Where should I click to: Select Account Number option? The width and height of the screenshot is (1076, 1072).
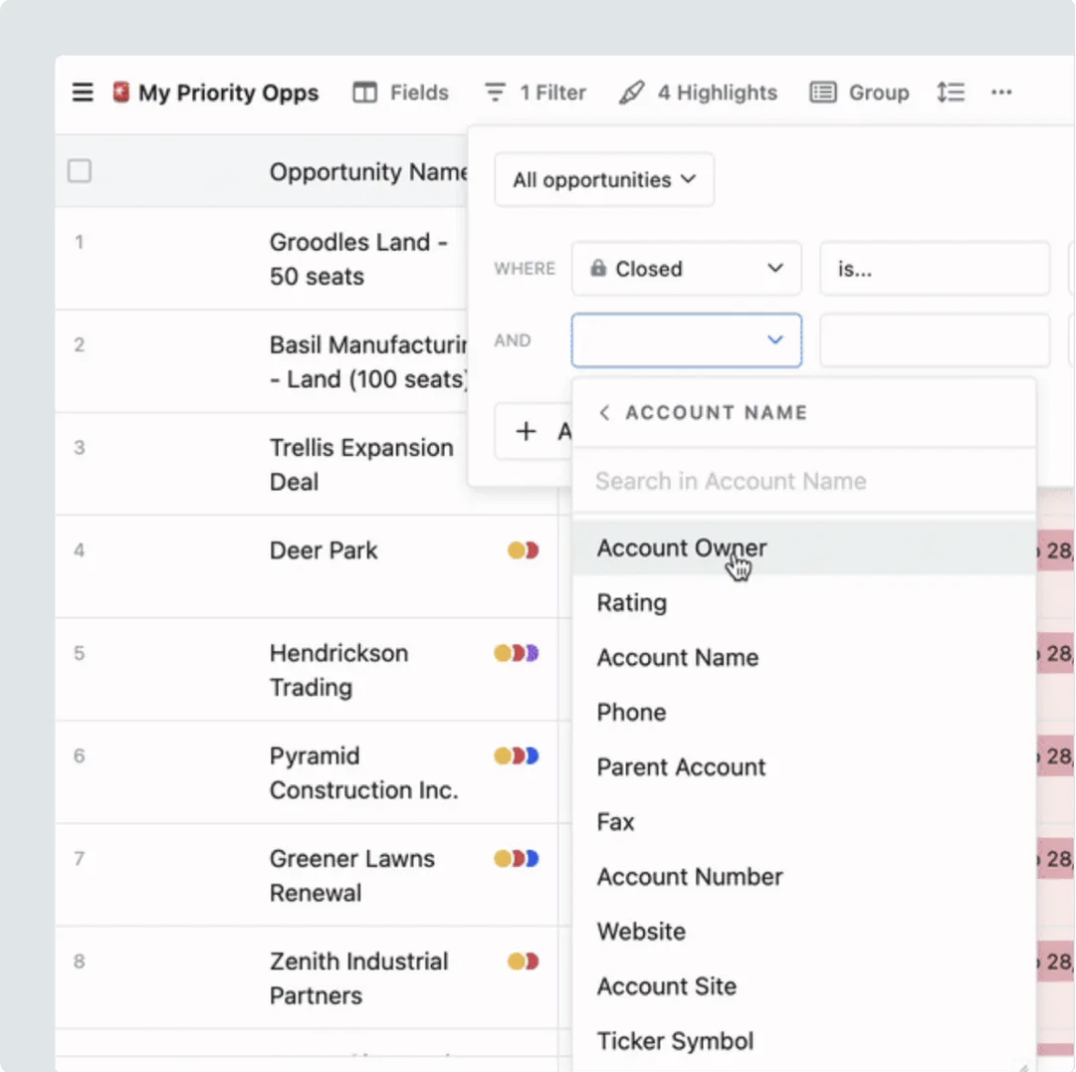pyautogui.click(x=804, y=876)
